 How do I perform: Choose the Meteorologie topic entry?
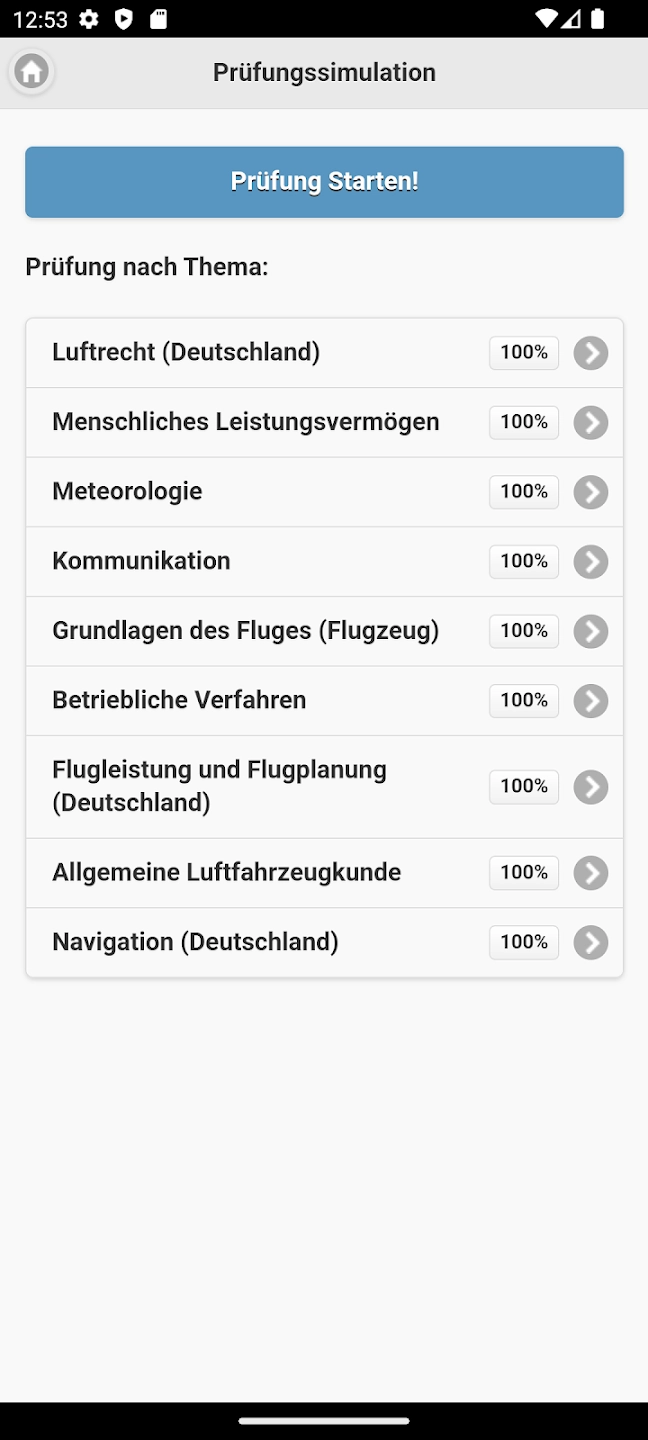(127, 491)
